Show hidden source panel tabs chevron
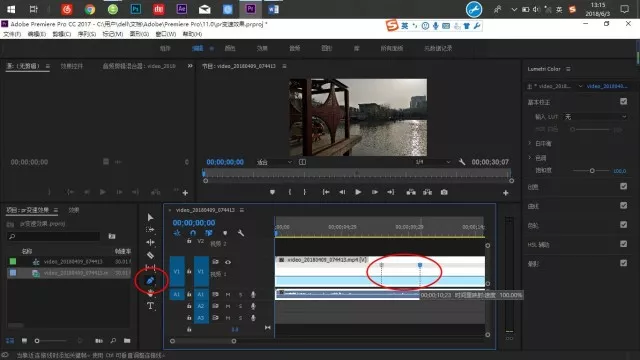Image resolution: width=640 pixels, height=360 pixels. click(x=190, y=66)
